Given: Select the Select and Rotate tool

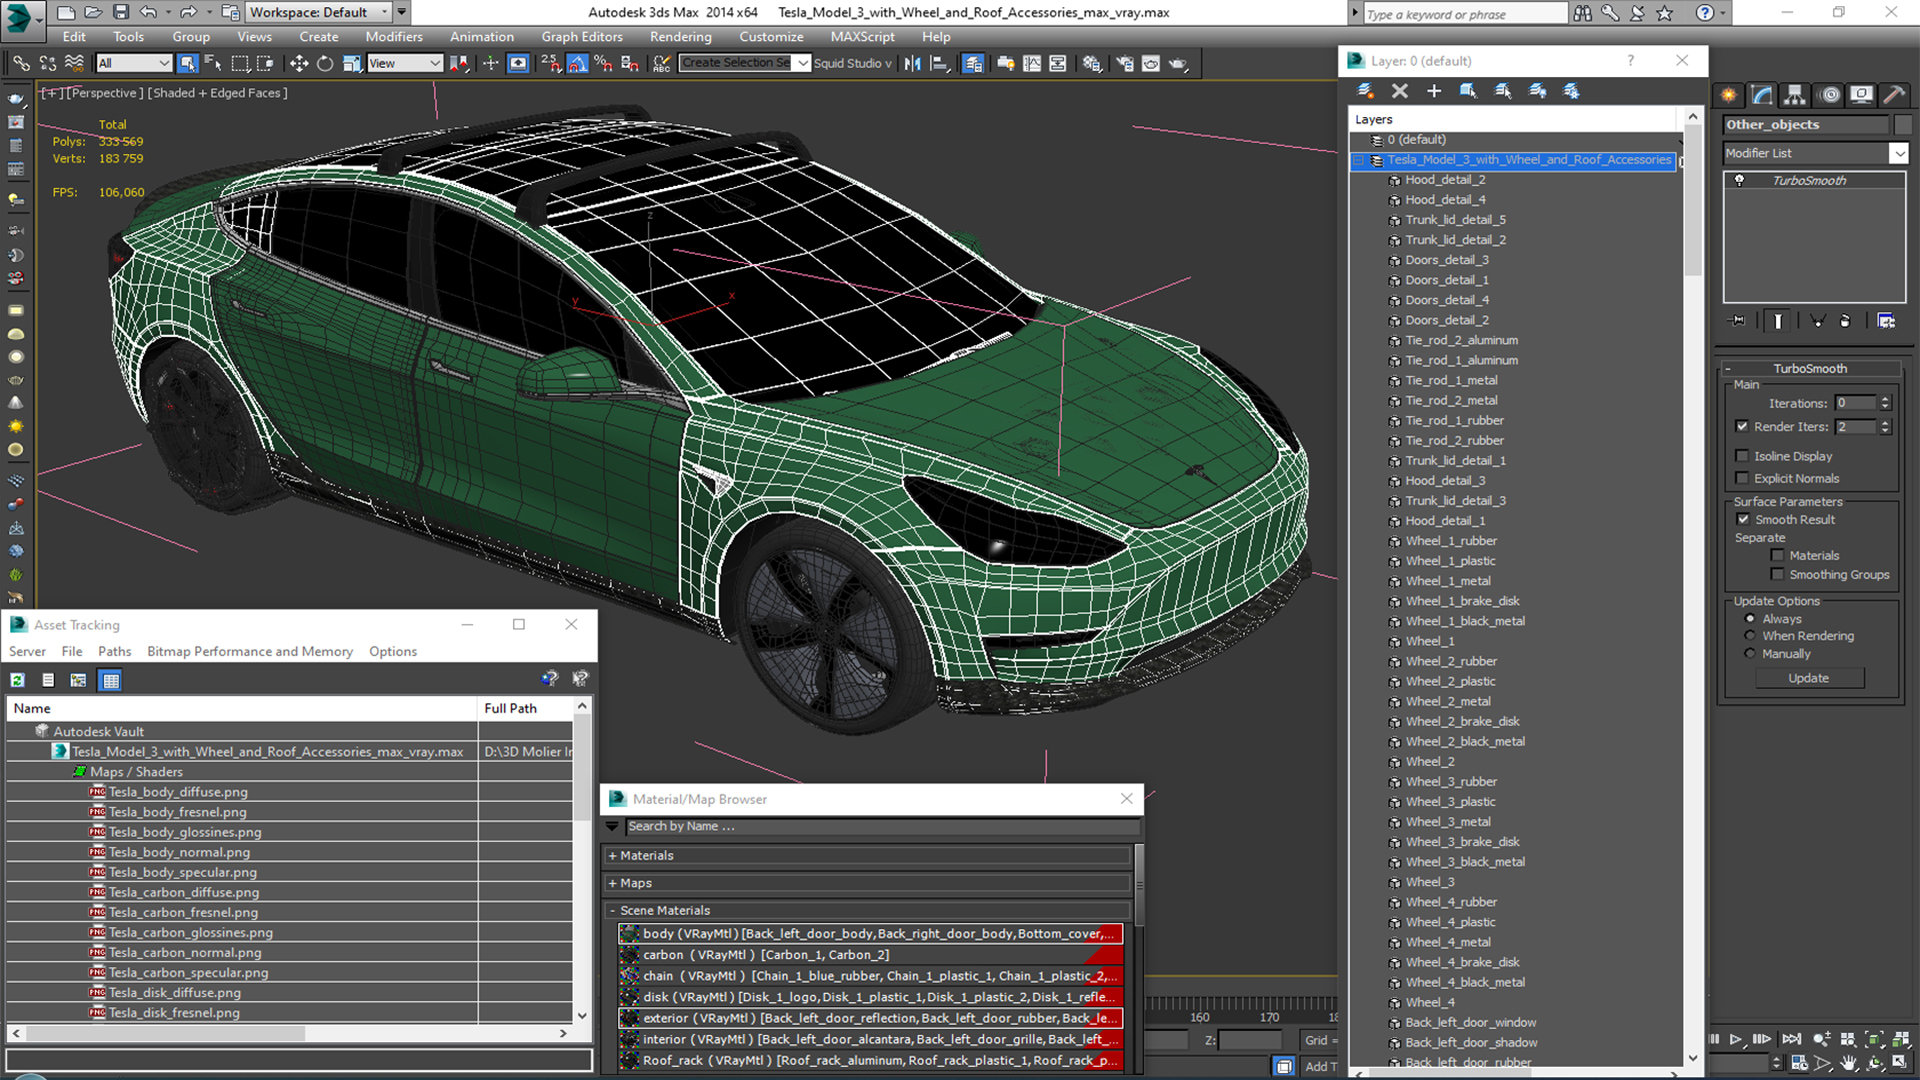Looking at the screenshot, I should click(x=325, y=63).
